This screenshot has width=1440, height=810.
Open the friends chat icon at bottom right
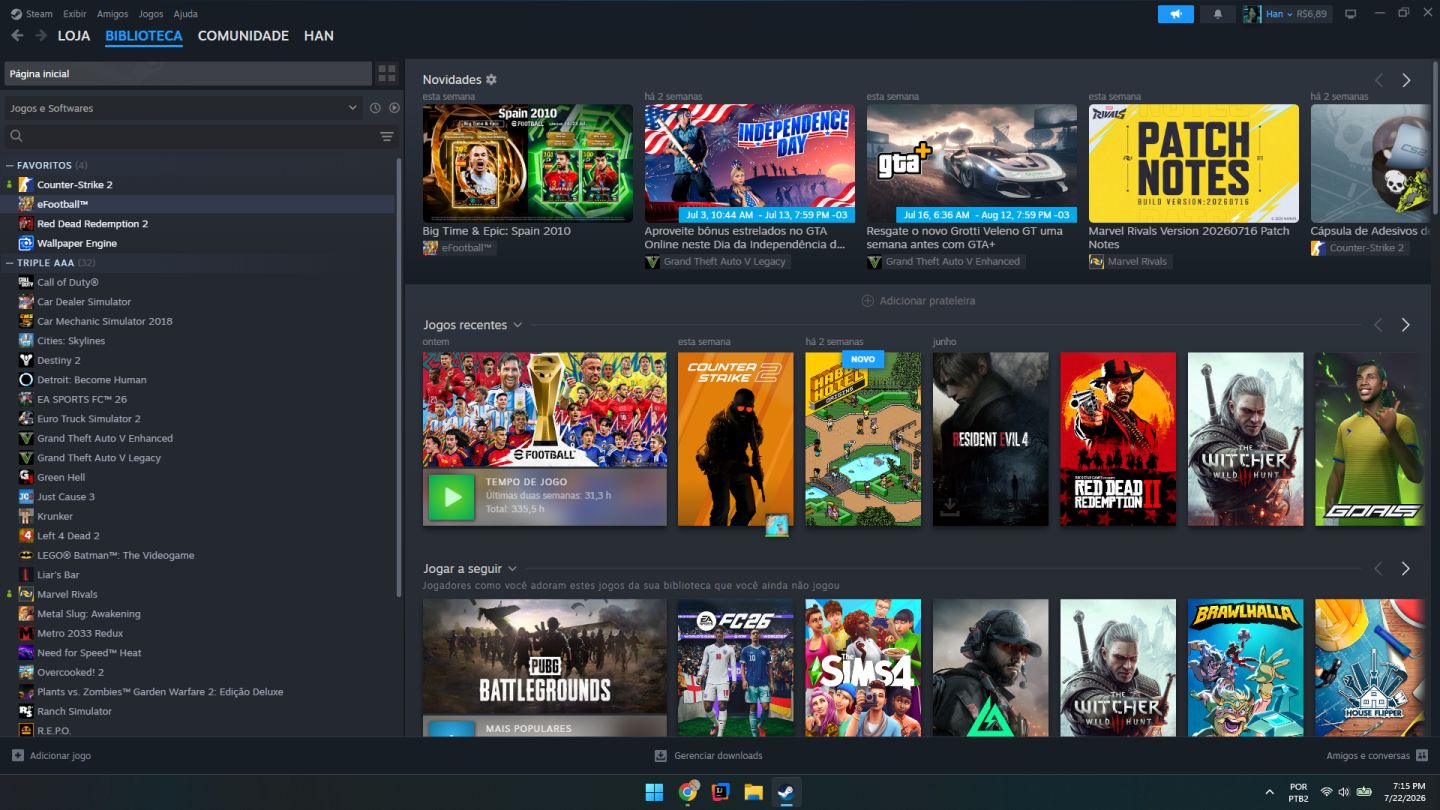(1422, 756)
